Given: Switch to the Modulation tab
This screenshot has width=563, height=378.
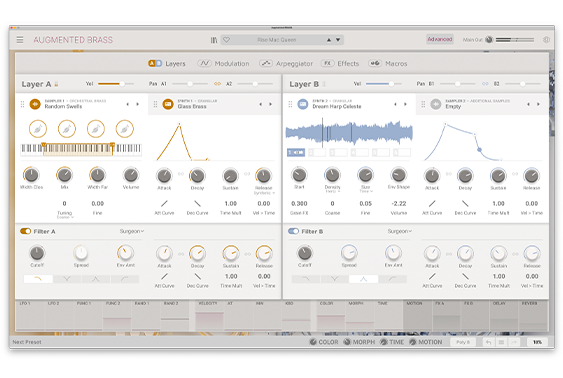Looking at the screenshot, I should click(223, 64).
